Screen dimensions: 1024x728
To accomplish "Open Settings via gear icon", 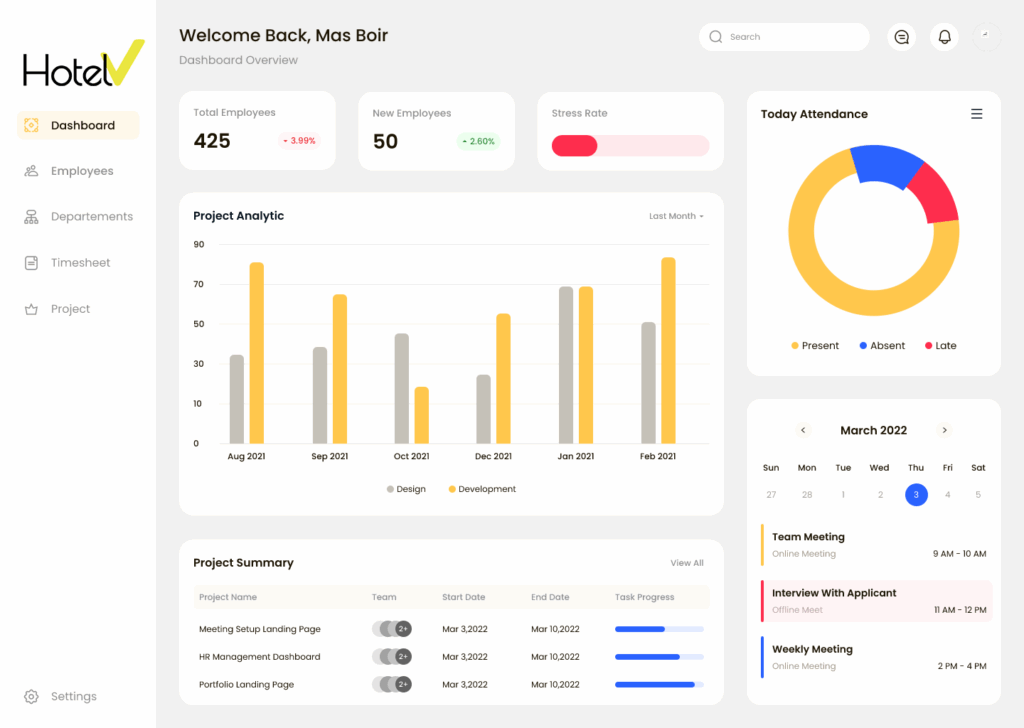I will tap(31, 696).
